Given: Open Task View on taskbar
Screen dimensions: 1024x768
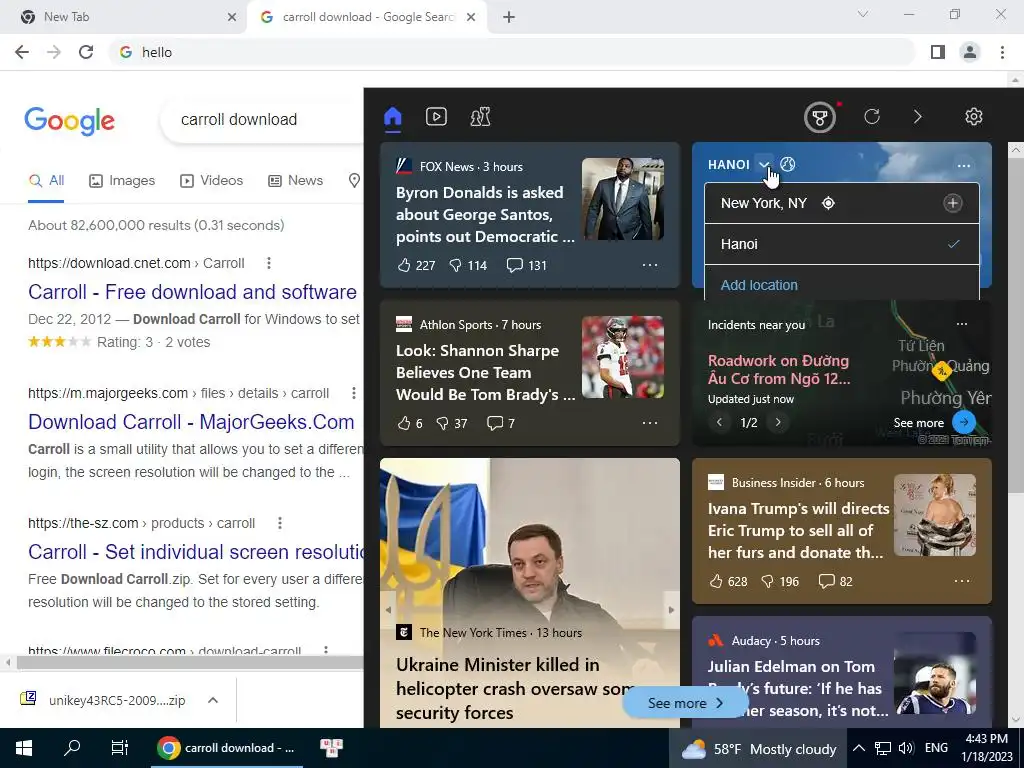Looking at the screenshot, I should (120, 748).
